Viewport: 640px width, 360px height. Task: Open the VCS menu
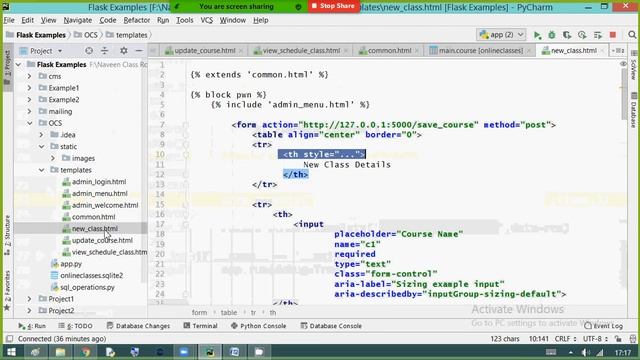207,20
